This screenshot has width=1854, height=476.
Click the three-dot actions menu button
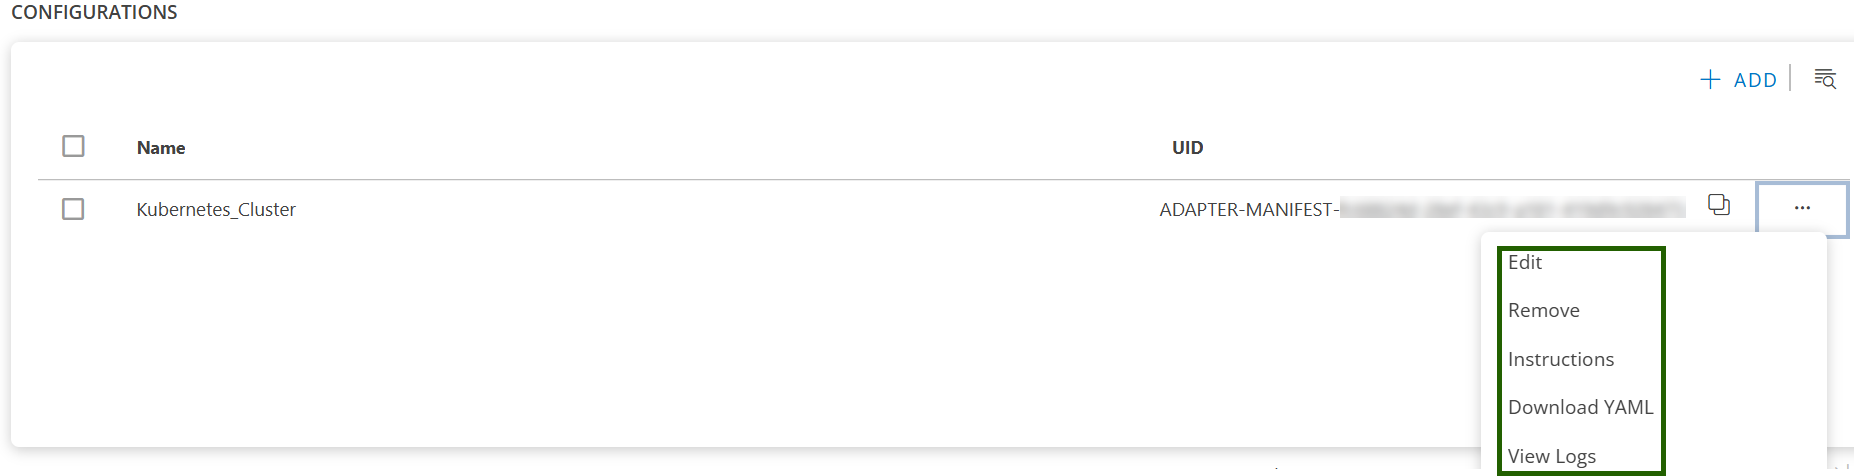[x=1802, y=208]
